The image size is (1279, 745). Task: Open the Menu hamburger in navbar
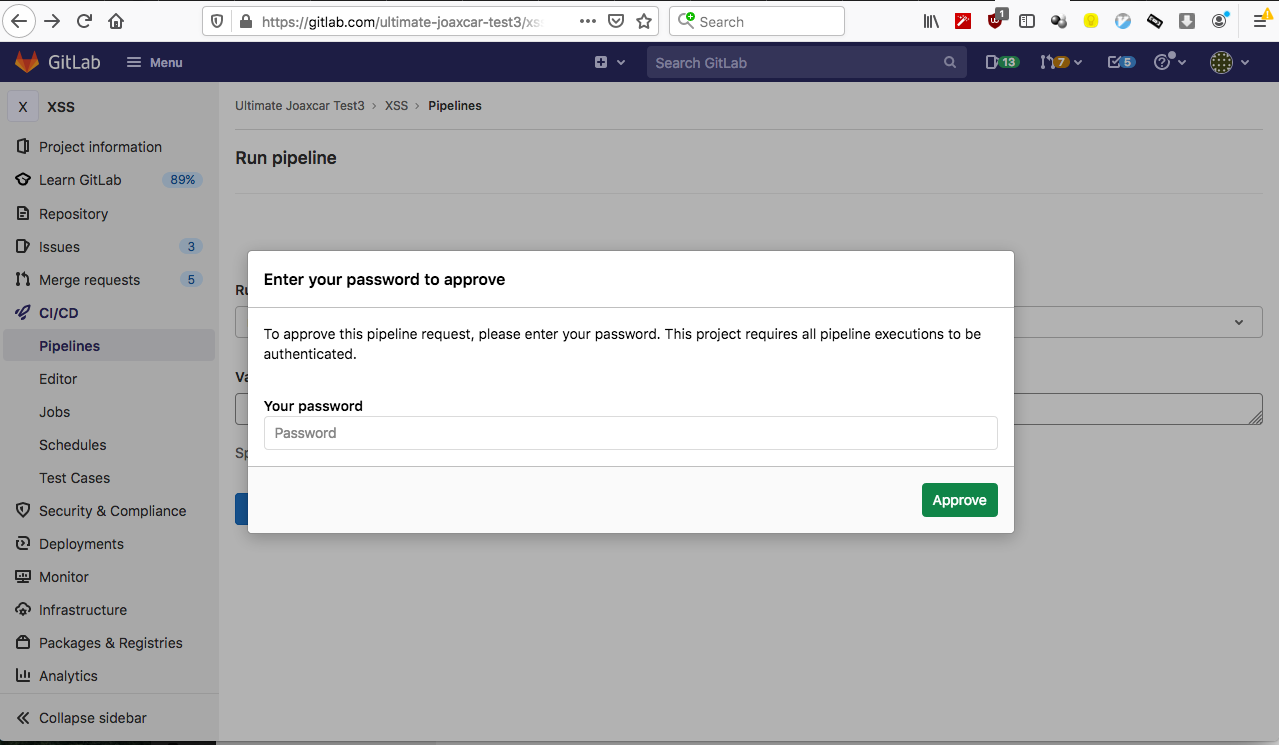tap(154, 62)
